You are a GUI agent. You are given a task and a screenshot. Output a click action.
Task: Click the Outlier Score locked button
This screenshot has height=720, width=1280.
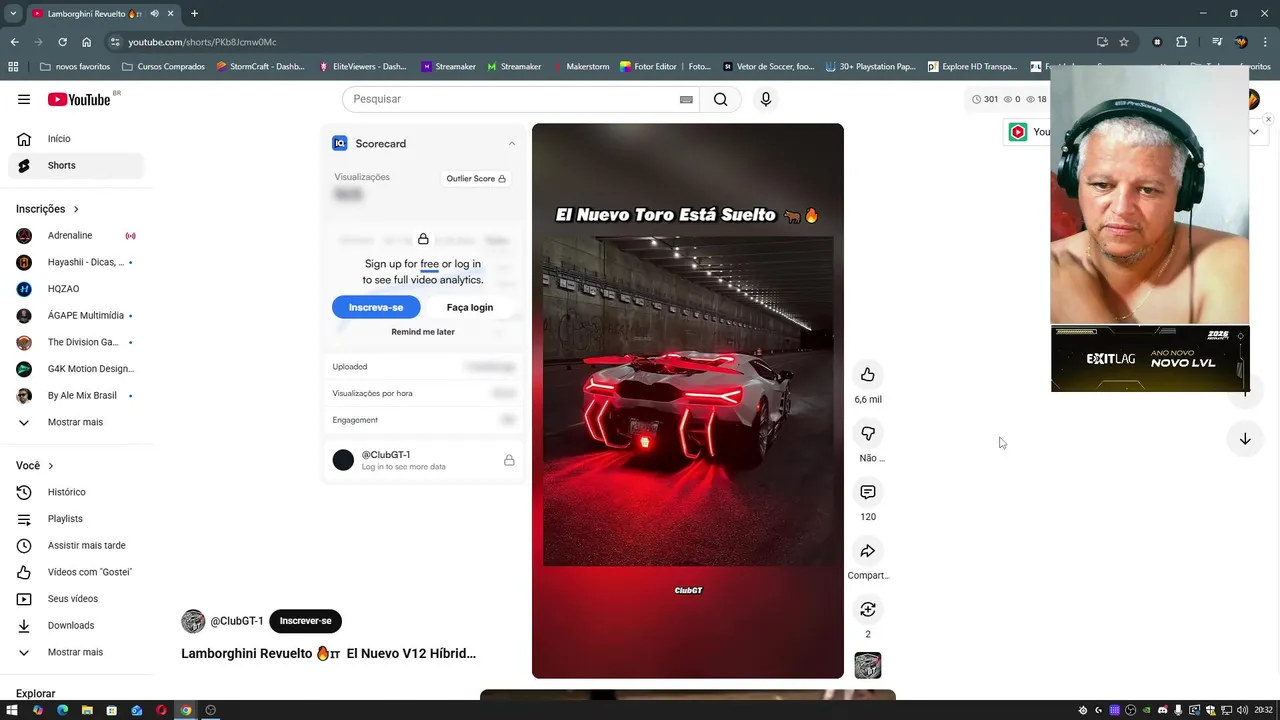pos(476,178)
